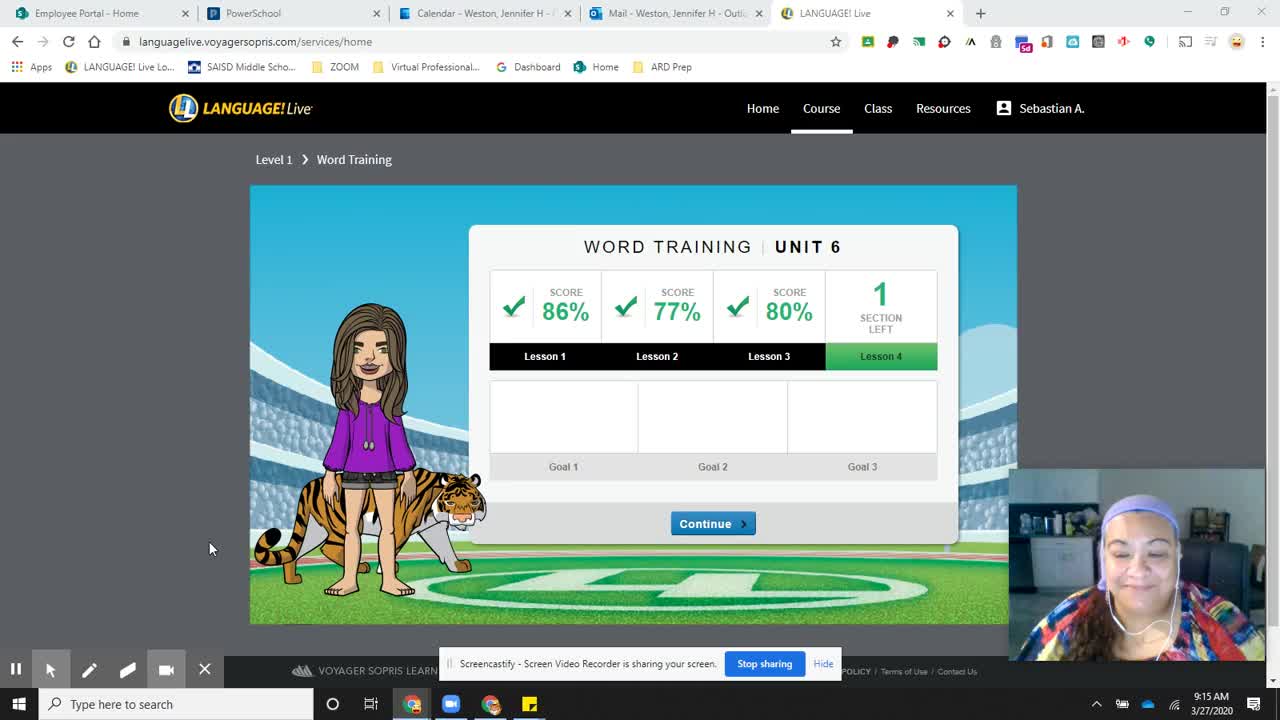Switch to the Calendar - Weston tab
The width and height of the screenshot is (1280, 720).
click(483, 13)
